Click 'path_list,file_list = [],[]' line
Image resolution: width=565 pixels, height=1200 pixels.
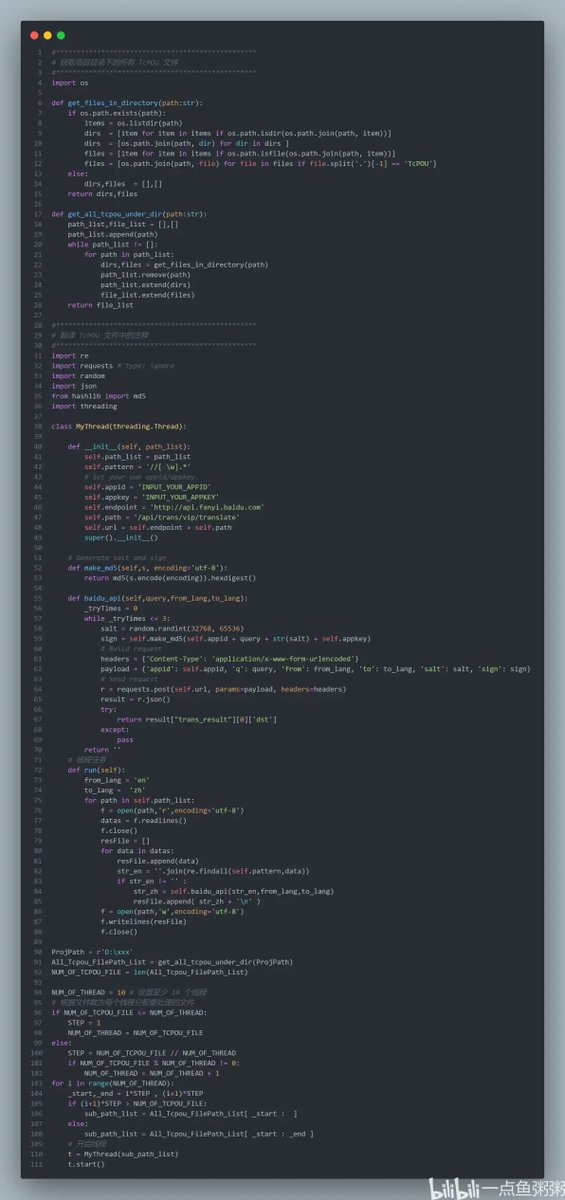click(123, 224)
